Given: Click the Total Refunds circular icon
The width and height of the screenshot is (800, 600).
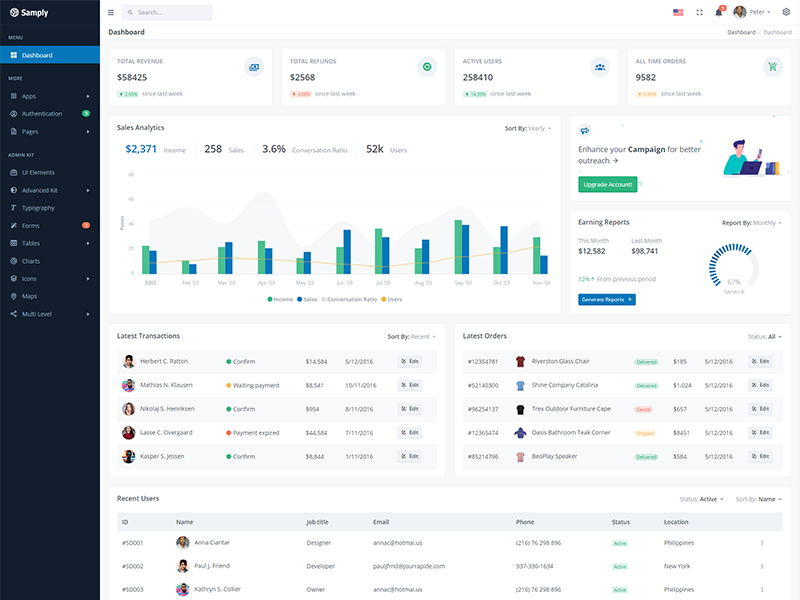Looking at the screenshot, I should click(427, 67).
